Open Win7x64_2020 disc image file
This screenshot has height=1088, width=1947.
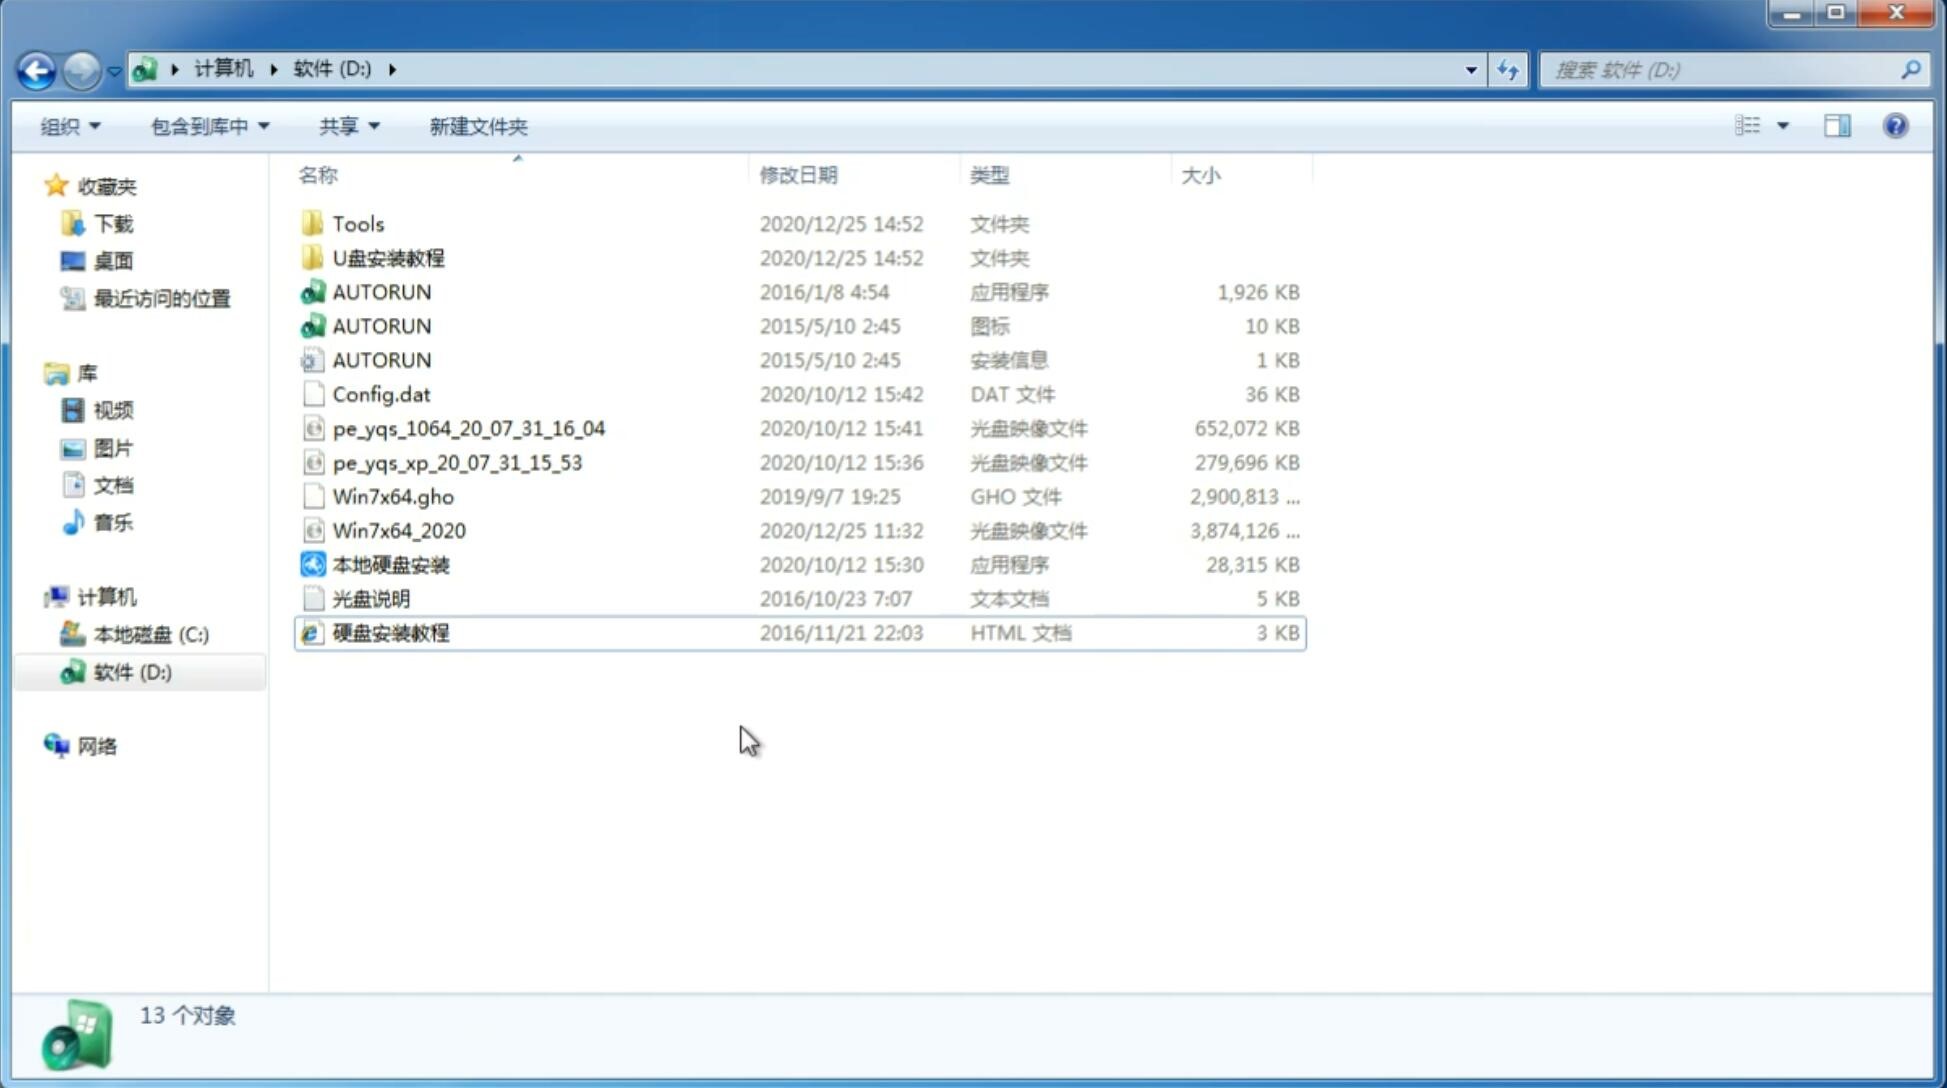point(400,529)
